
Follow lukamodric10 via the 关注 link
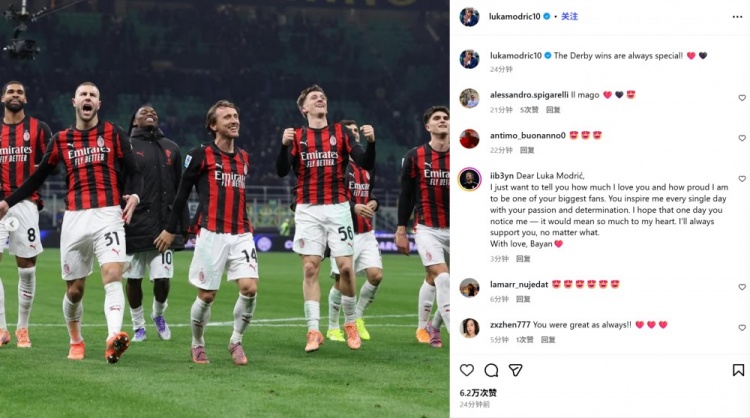[569, 16]
